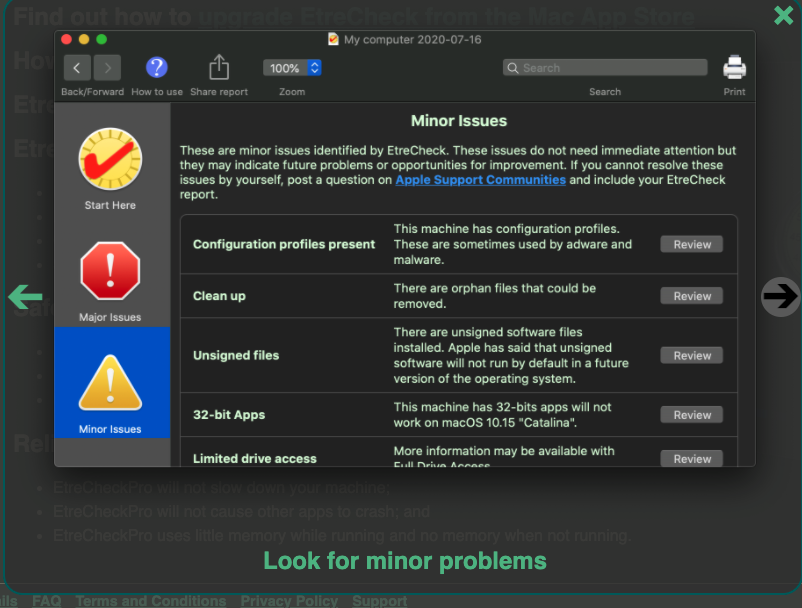802x608 pixels.
Task: Open the Privacy Policy footer link
Action: tap(289, 600)
